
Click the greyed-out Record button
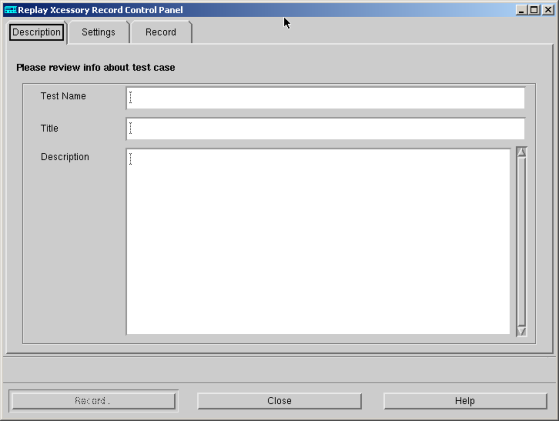tap(93, 401)
